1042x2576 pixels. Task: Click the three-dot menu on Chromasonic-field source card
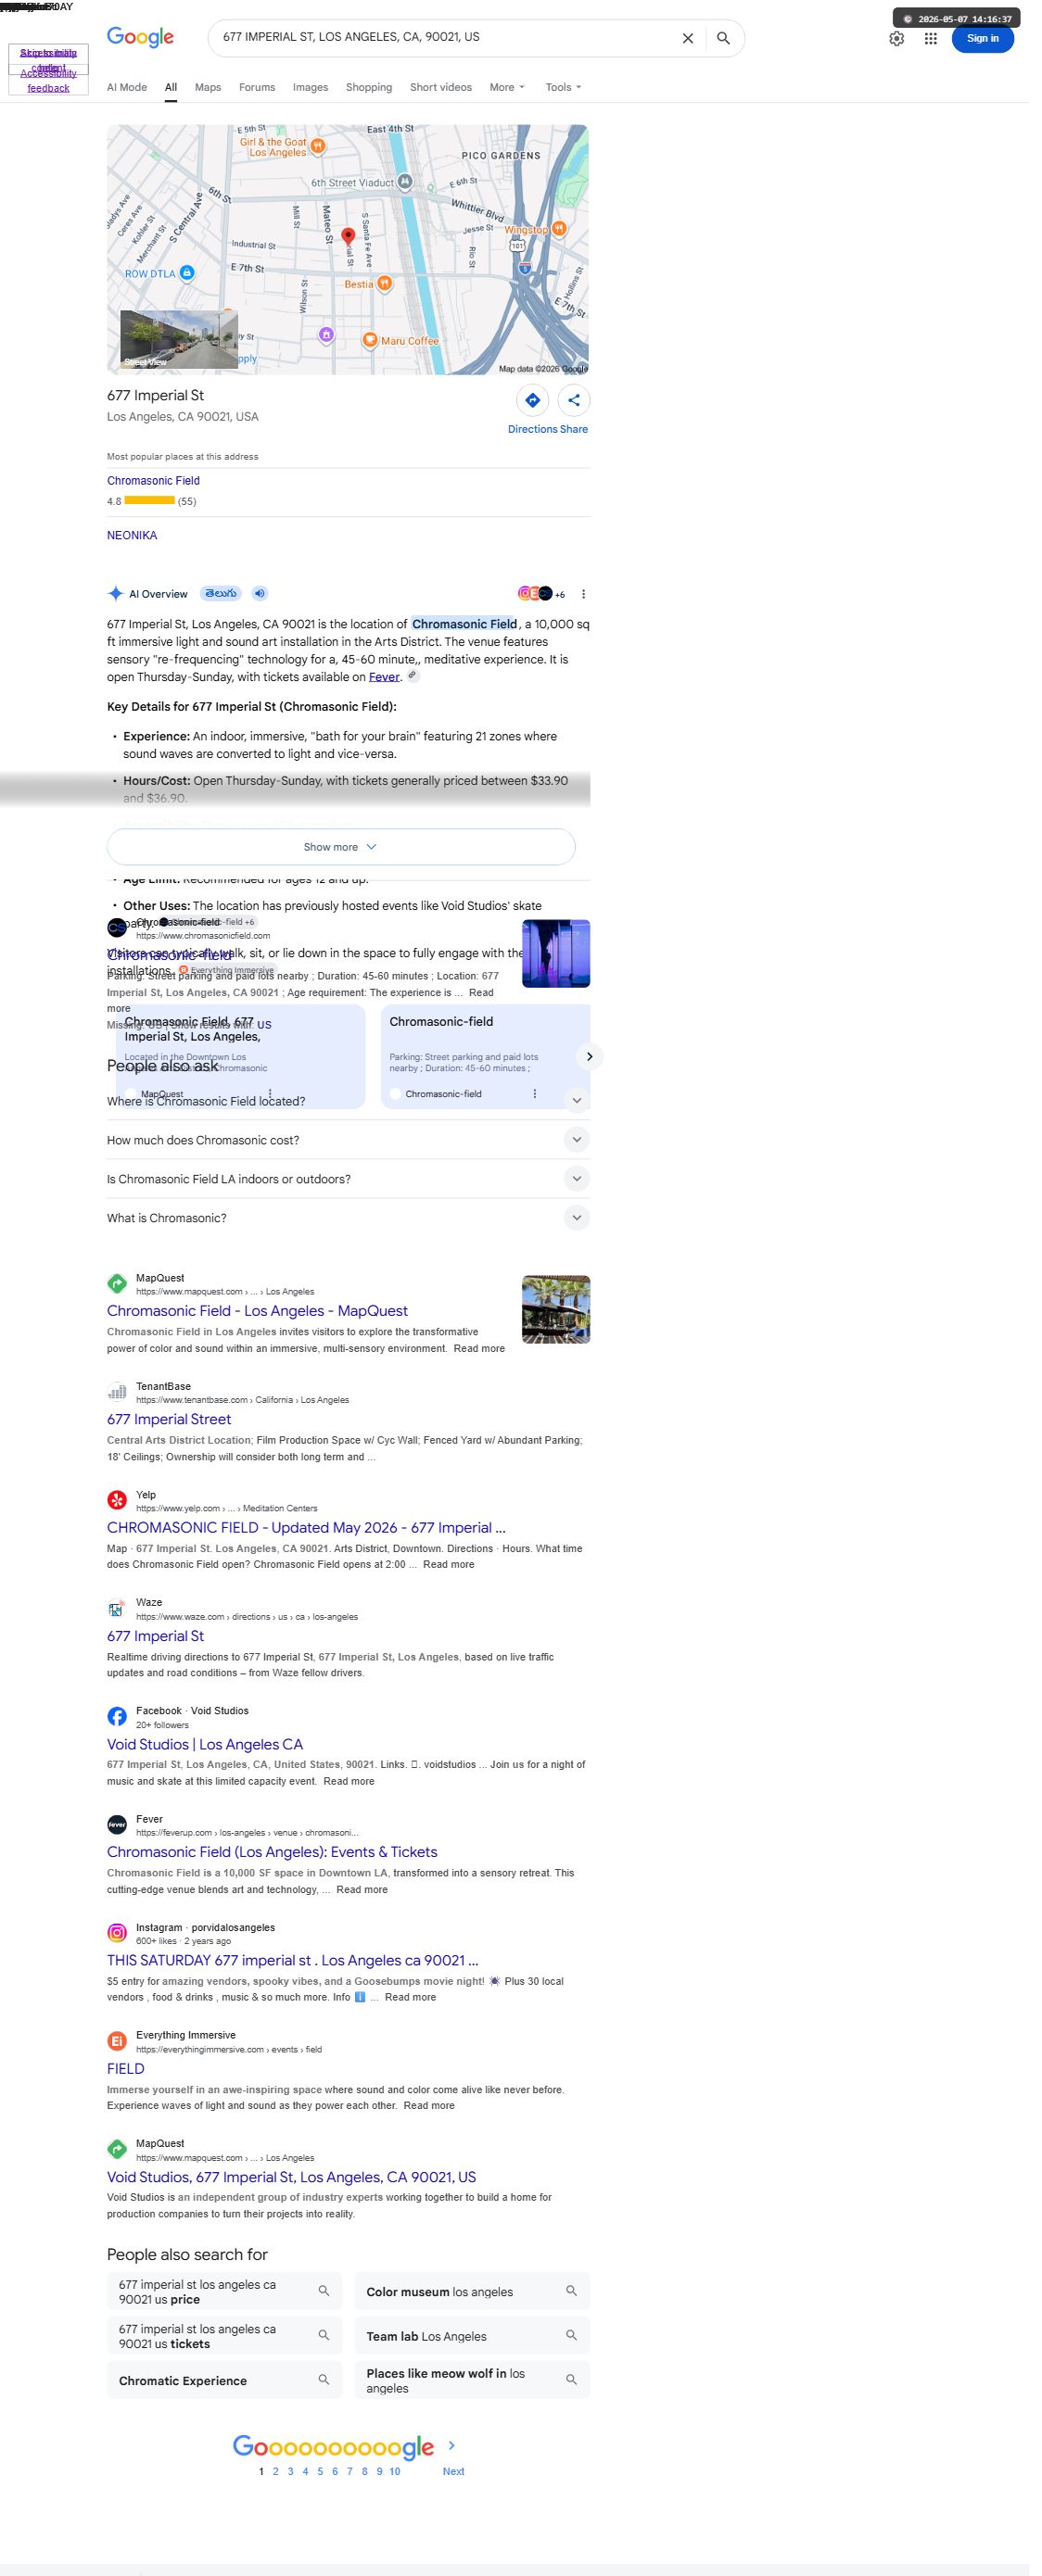click(534, 1093)
